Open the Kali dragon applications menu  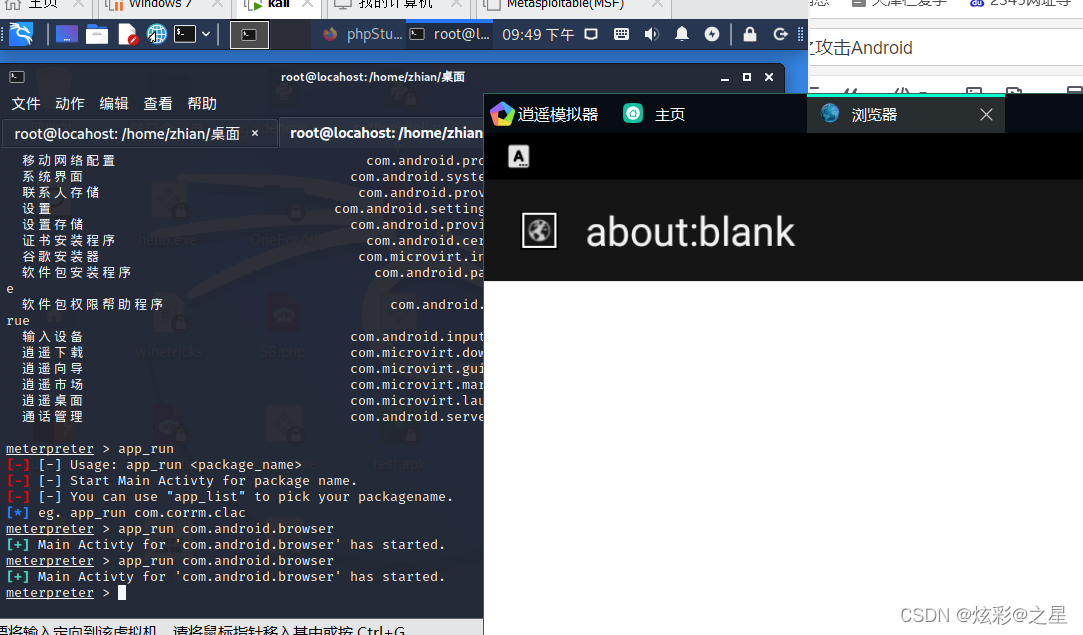tap(21, 33)
